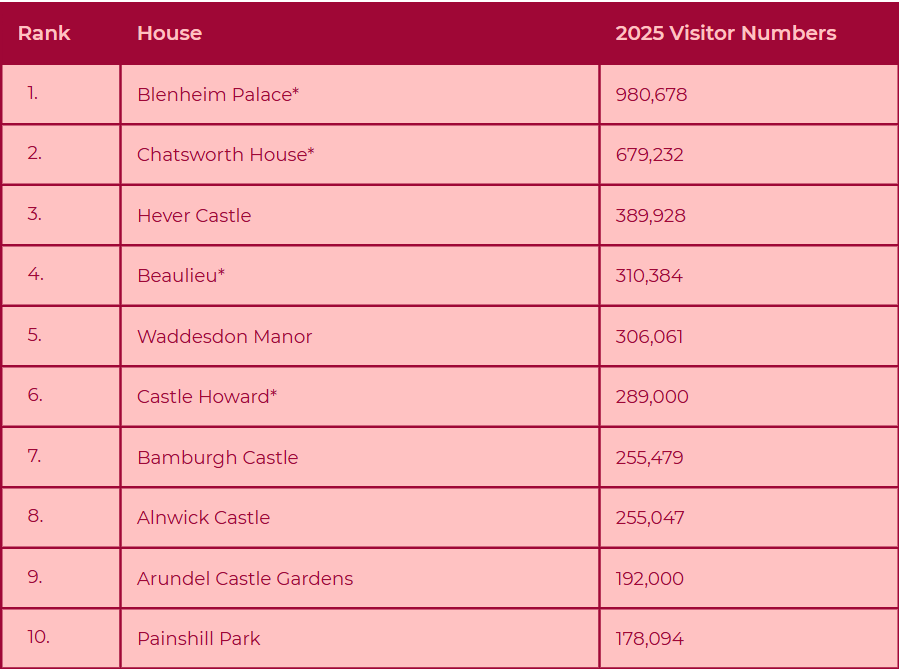Select the 679,232 visitor figure
The height and width of the screenshot is (669, 899).
(649, 155)
